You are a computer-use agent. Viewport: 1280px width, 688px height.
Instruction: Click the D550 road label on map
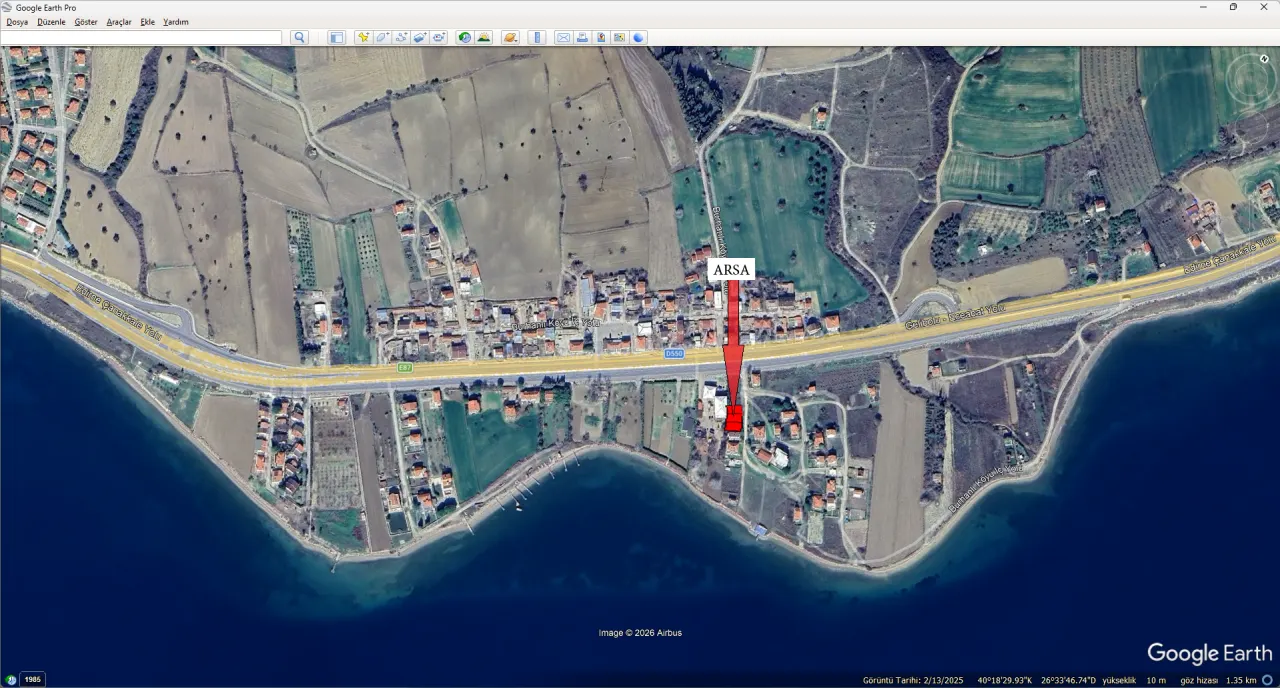tap(674, 354)
